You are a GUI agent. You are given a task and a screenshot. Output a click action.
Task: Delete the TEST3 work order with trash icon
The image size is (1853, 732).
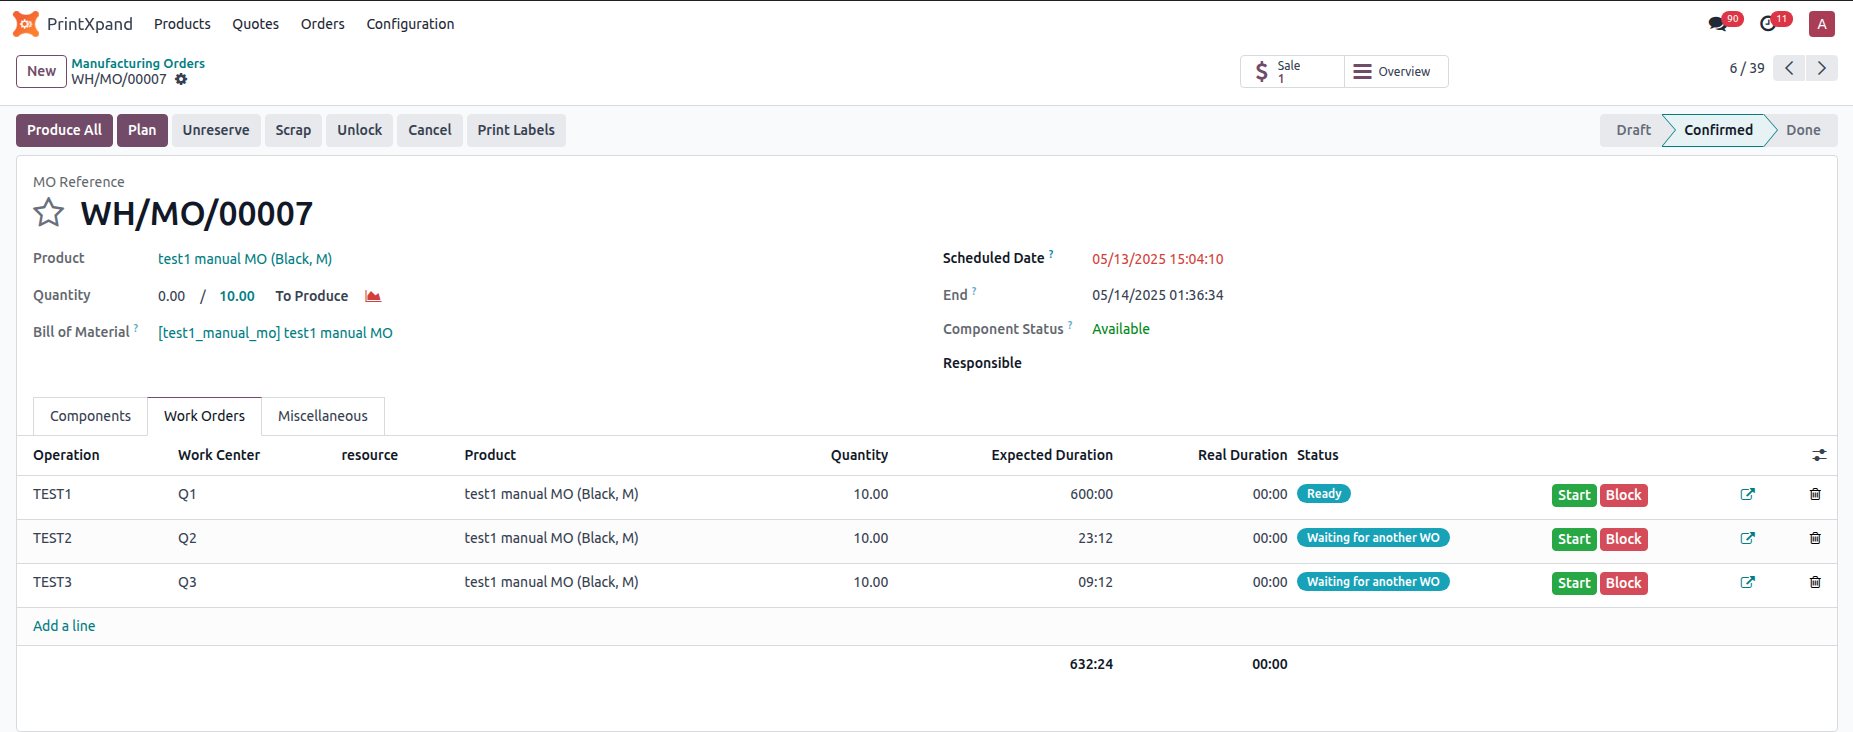(x=1815, y=582)
